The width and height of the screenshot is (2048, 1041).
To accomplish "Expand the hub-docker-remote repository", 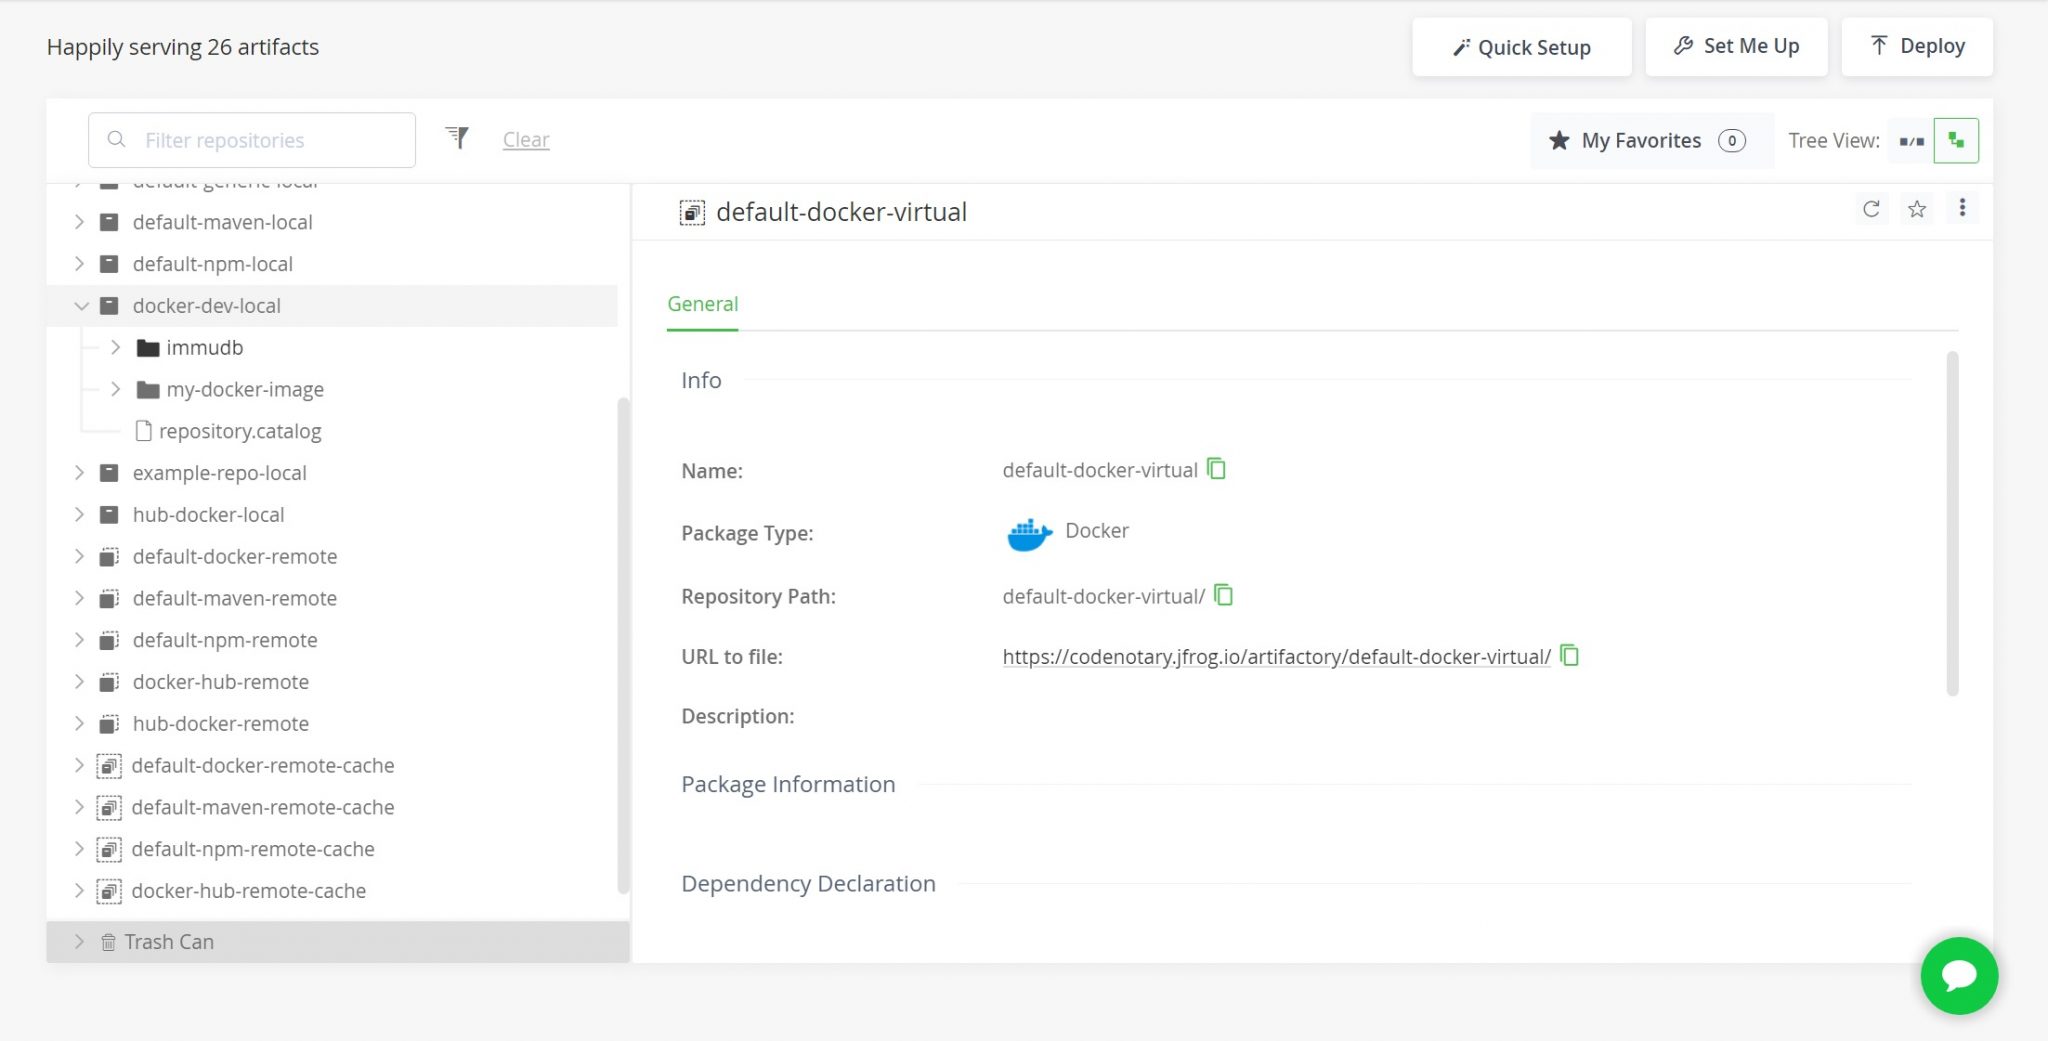I will coord(80,723).
